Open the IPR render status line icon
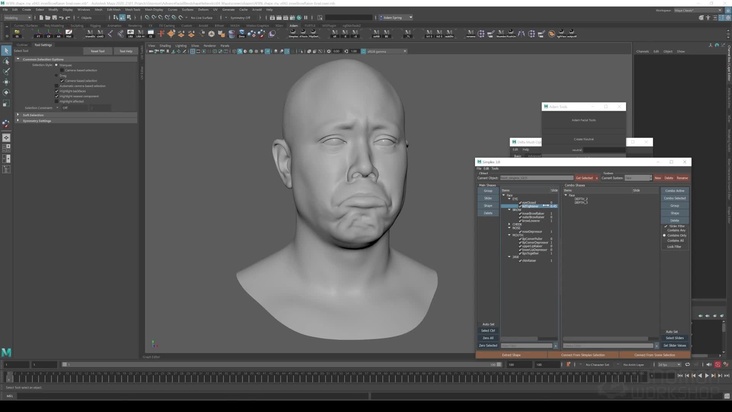 click(286, 18)
